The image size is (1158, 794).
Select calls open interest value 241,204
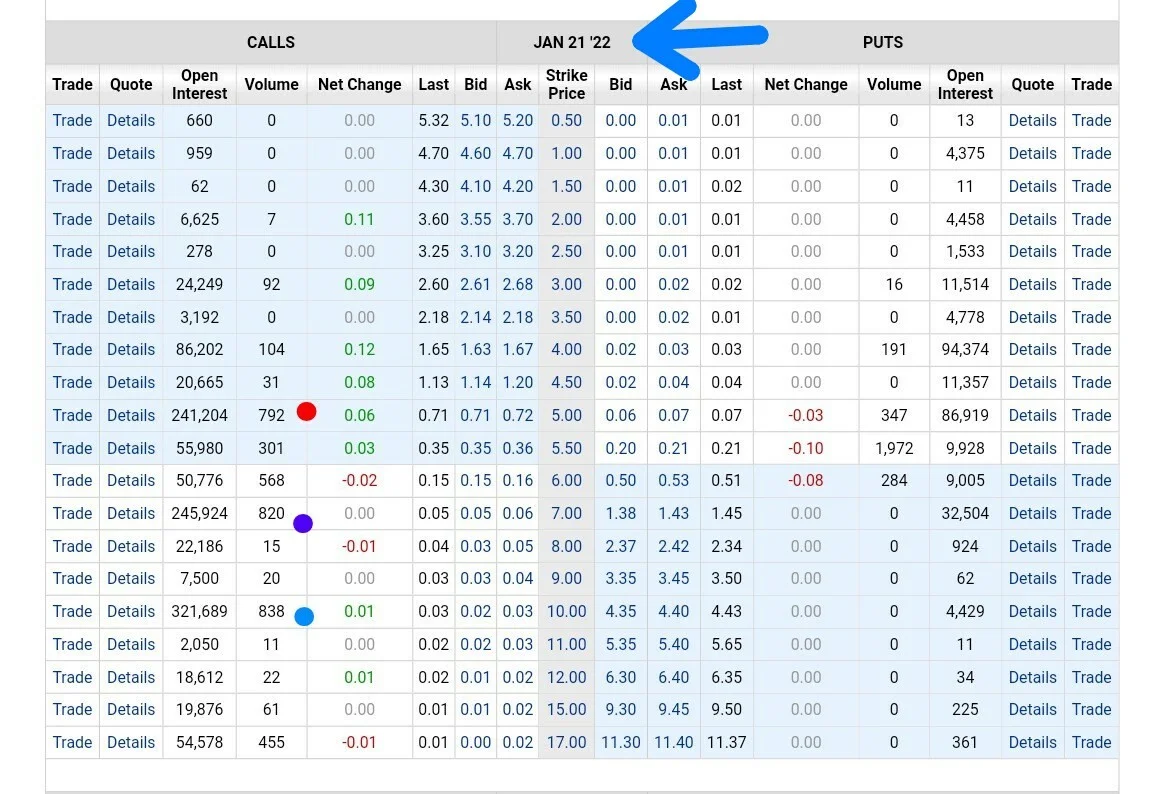click(199, 415)
